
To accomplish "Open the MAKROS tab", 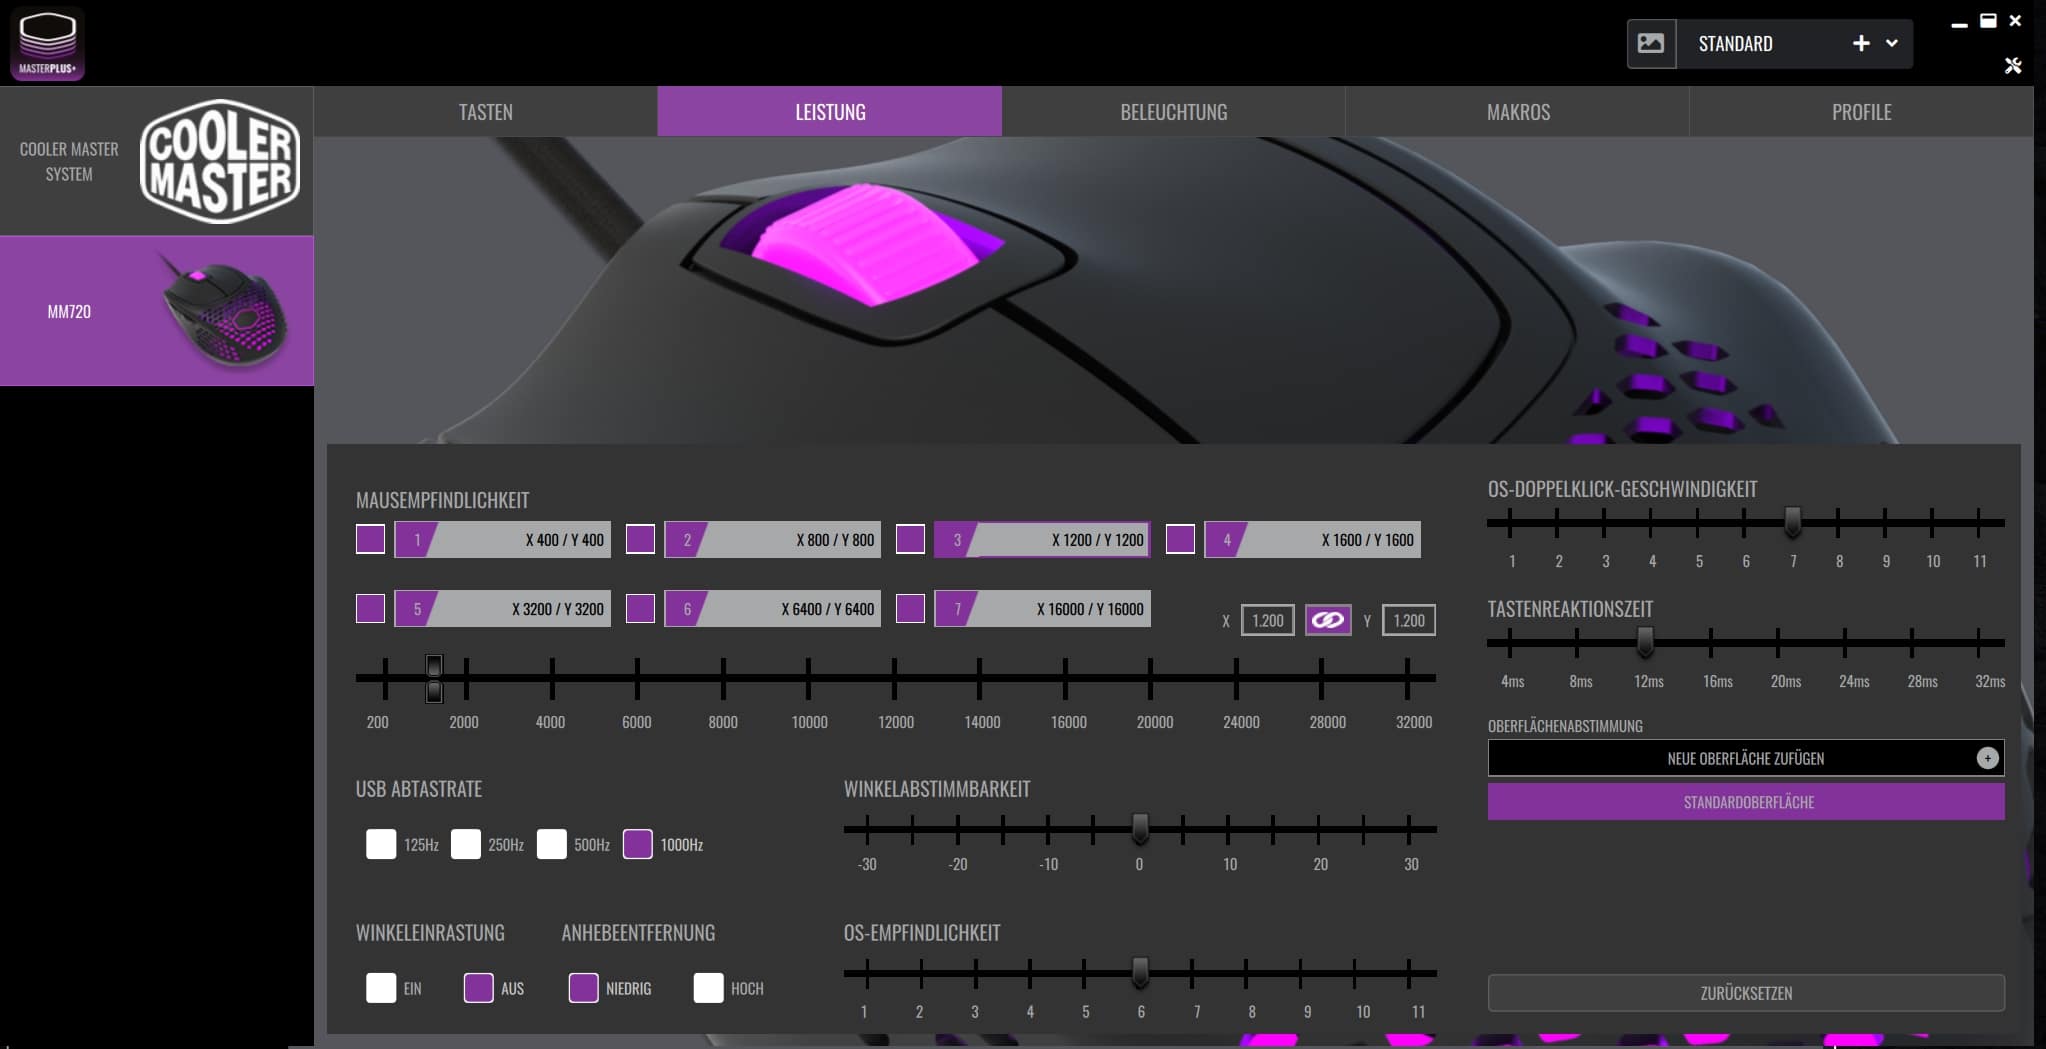I will (x=1517, y=112).
